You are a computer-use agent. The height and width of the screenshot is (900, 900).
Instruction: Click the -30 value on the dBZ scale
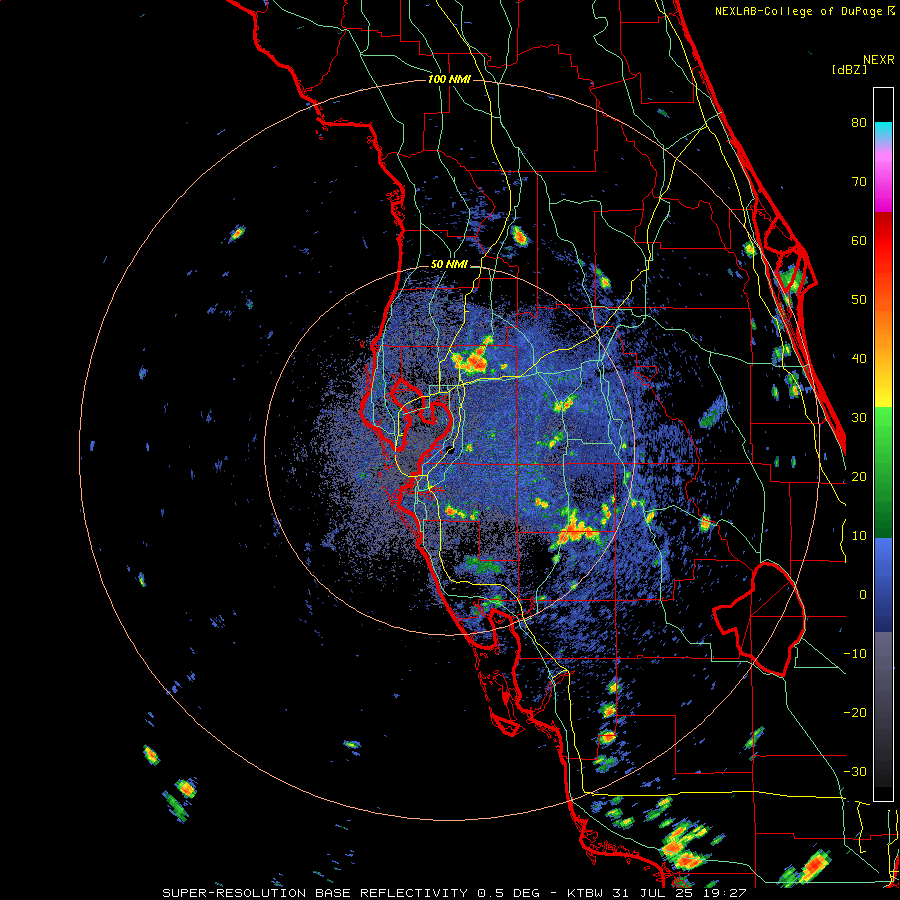(855, 772)
